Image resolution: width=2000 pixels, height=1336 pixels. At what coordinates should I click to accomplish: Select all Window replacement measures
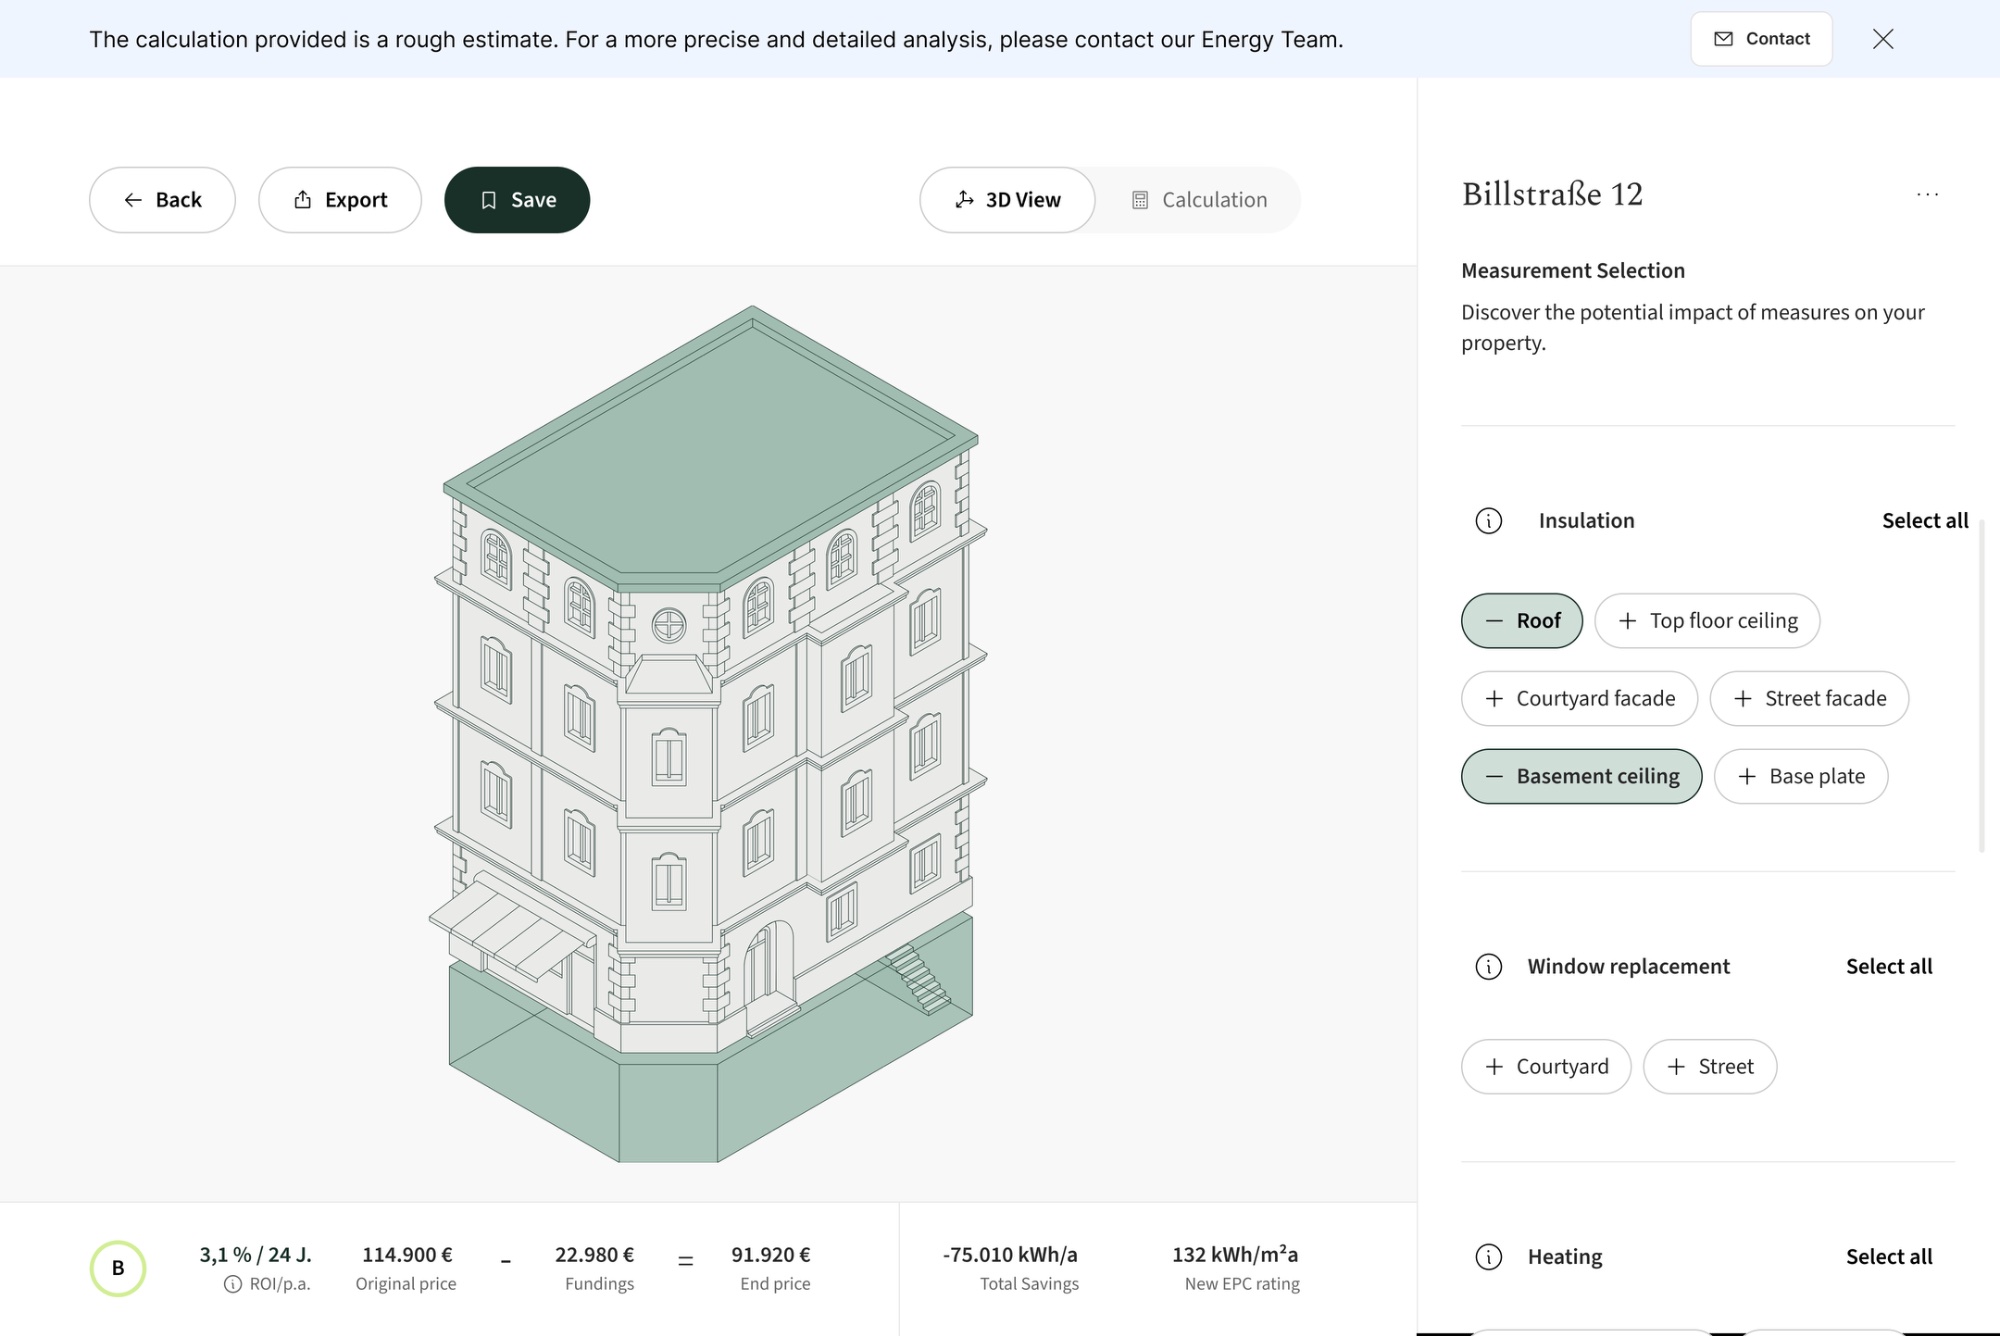click(1889, 967)
